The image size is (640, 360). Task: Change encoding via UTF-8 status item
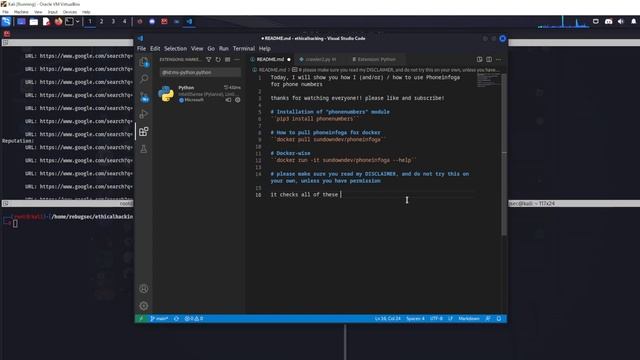436,319
